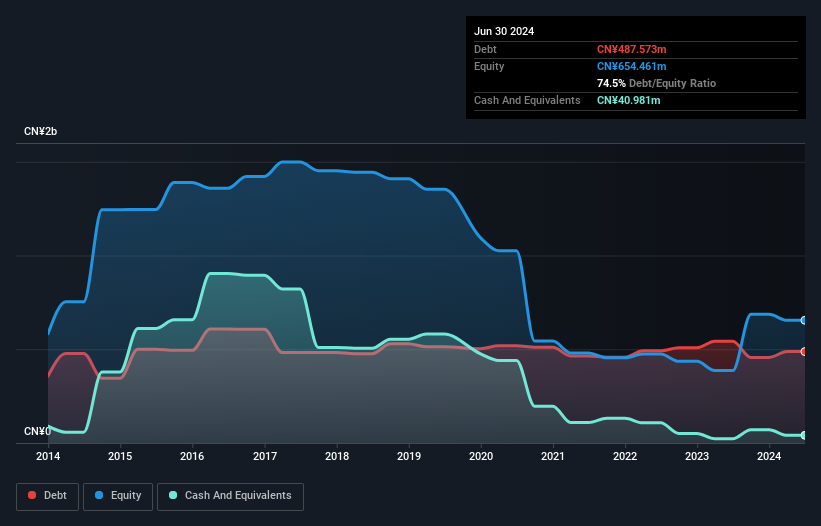Click the 2022 x-axis label
The image size is (821, 526).
pyautogui.click(x=625, y=456)
